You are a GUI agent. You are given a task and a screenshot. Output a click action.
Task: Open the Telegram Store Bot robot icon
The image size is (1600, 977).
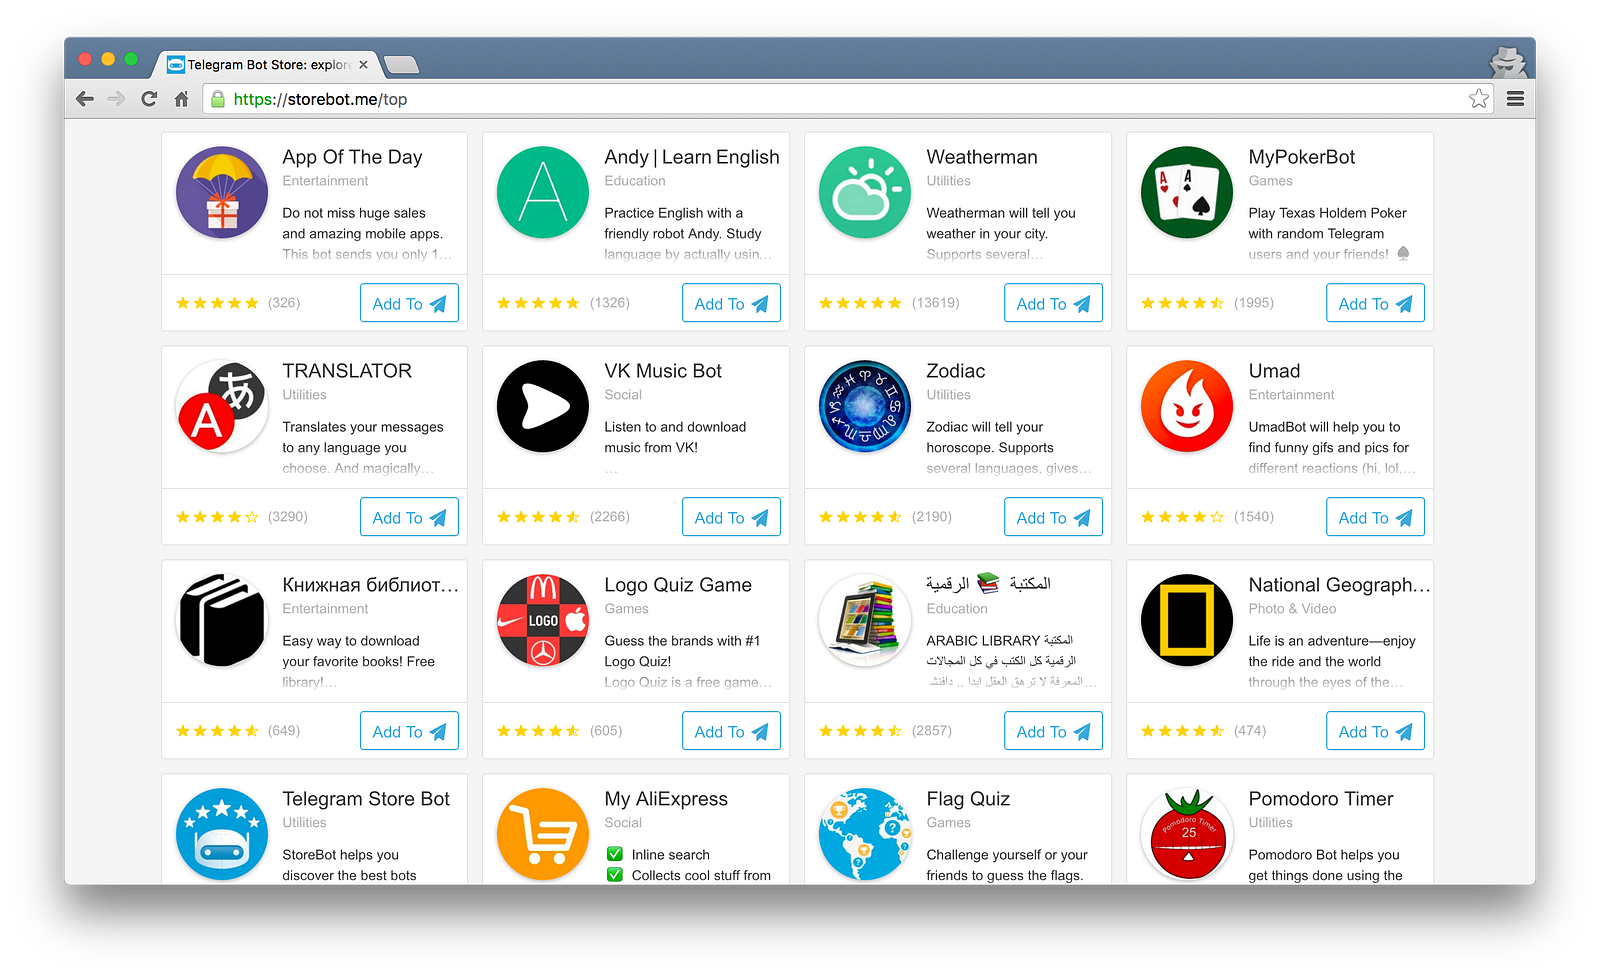tap(222, 834)
